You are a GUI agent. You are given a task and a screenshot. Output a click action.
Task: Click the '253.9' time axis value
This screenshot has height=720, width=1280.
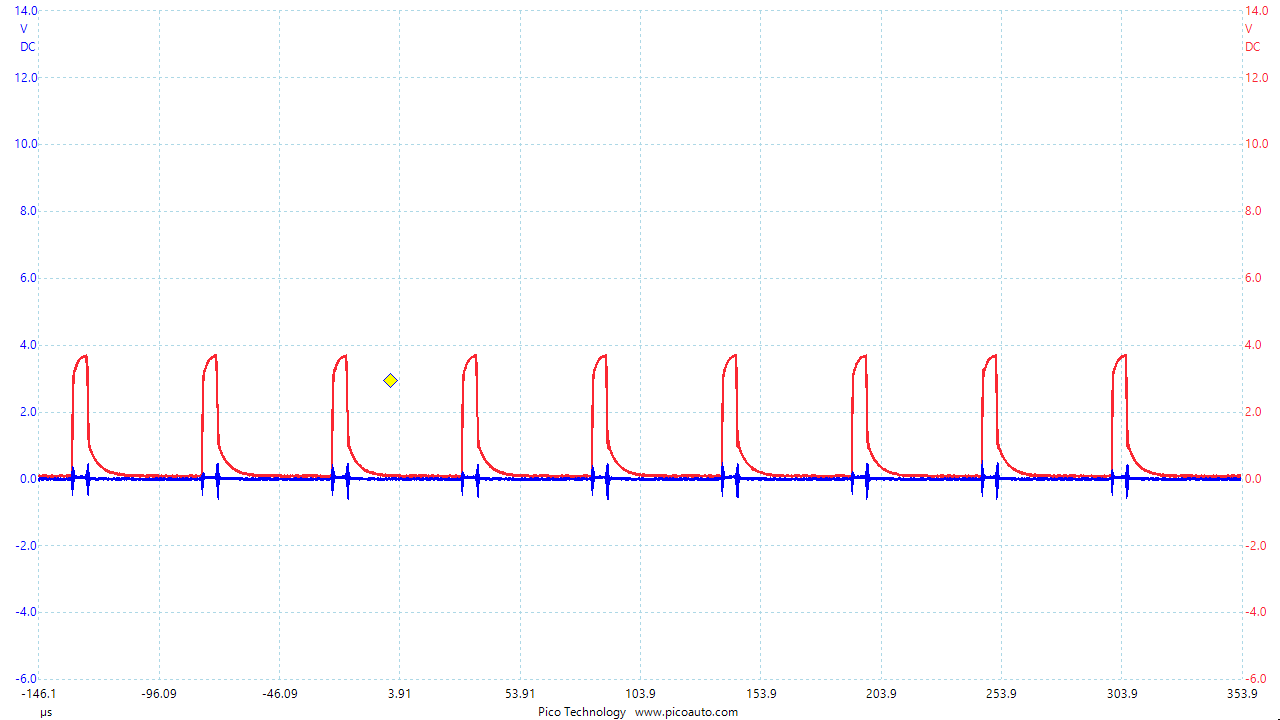1001,694
